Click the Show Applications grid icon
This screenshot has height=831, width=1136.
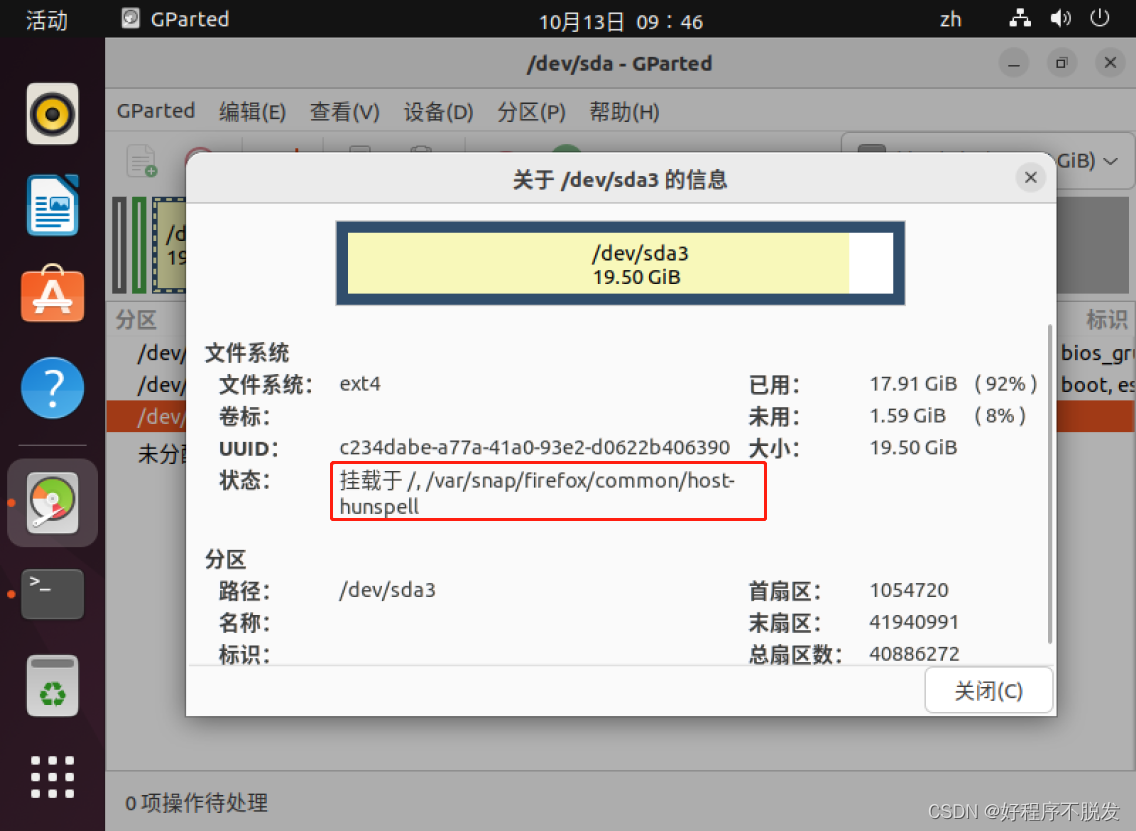[51, 776]
